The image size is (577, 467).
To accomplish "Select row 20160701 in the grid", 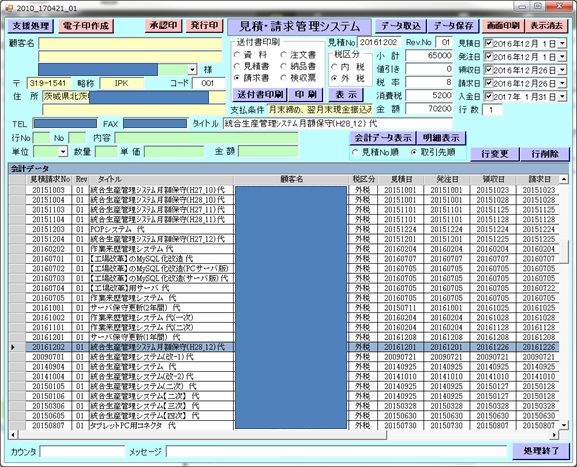I will [284, 259].
